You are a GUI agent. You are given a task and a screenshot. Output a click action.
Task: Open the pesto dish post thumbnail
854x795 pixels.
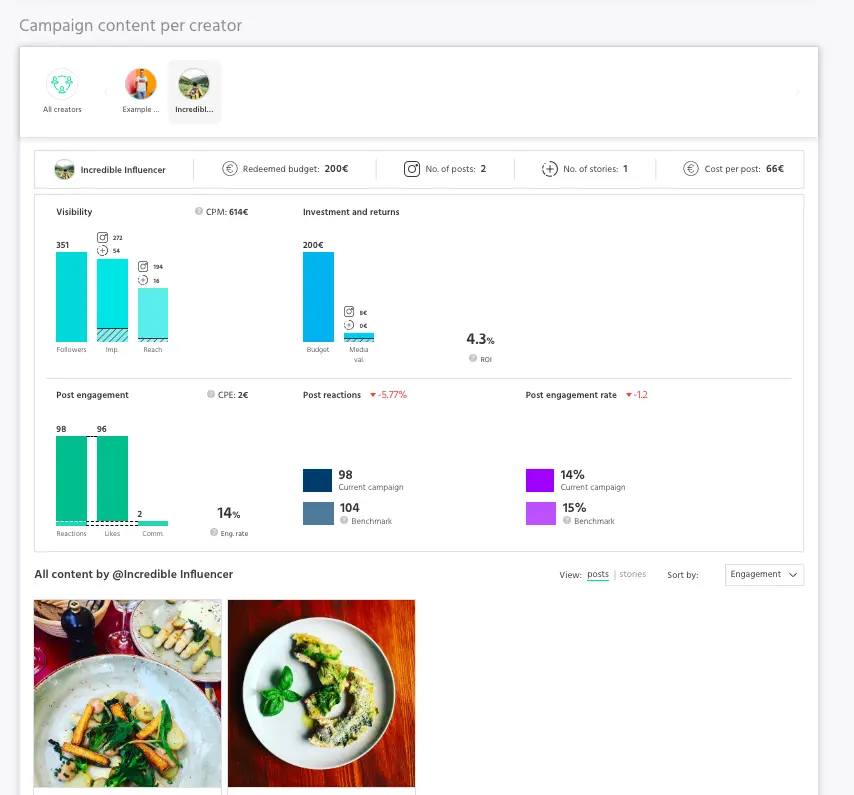point(321,693)
